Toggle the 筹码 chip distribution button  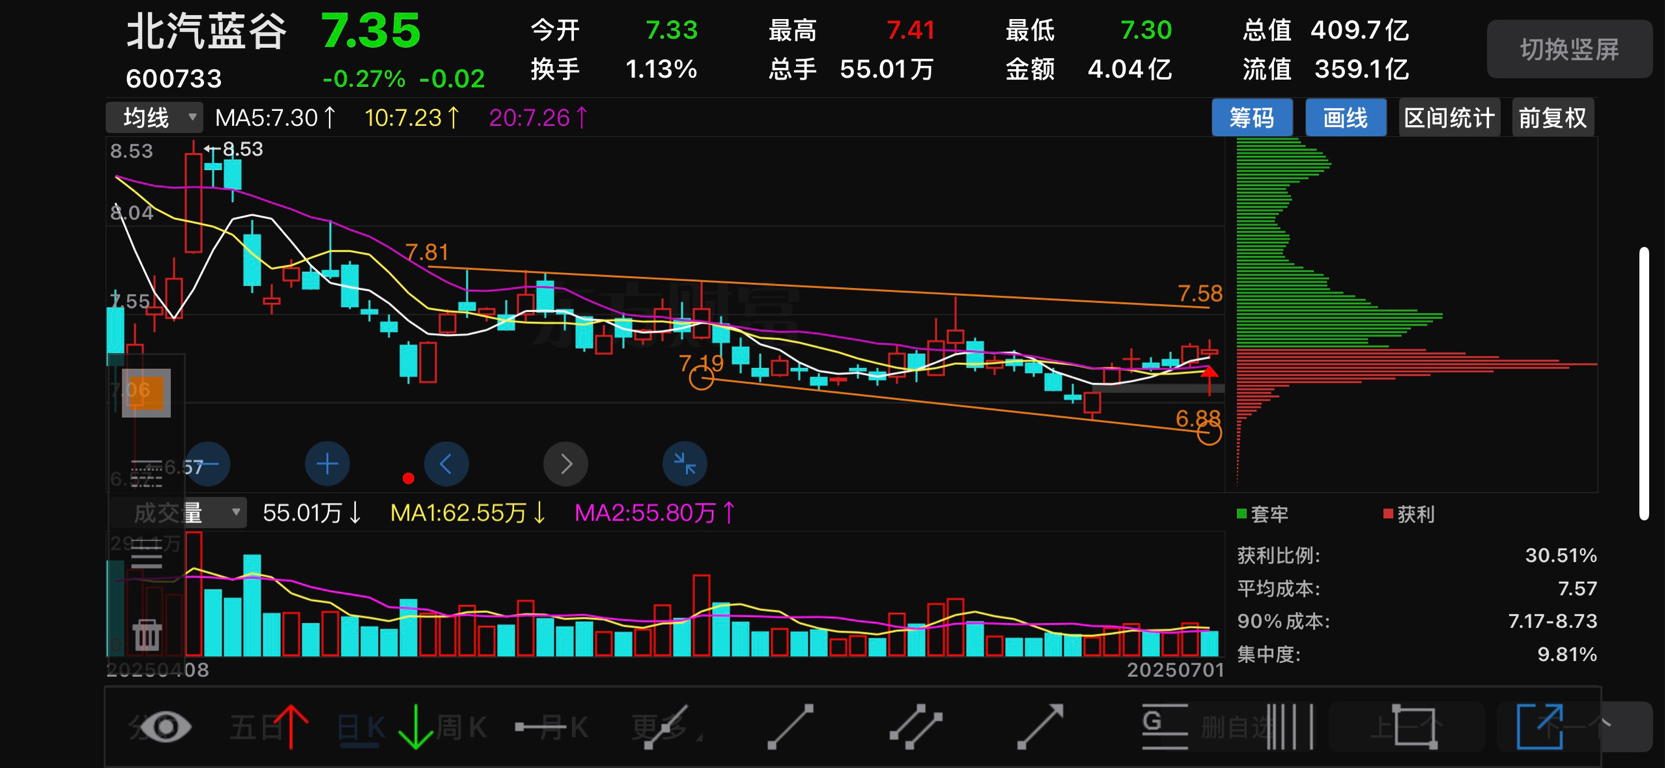pos(1252,118)
